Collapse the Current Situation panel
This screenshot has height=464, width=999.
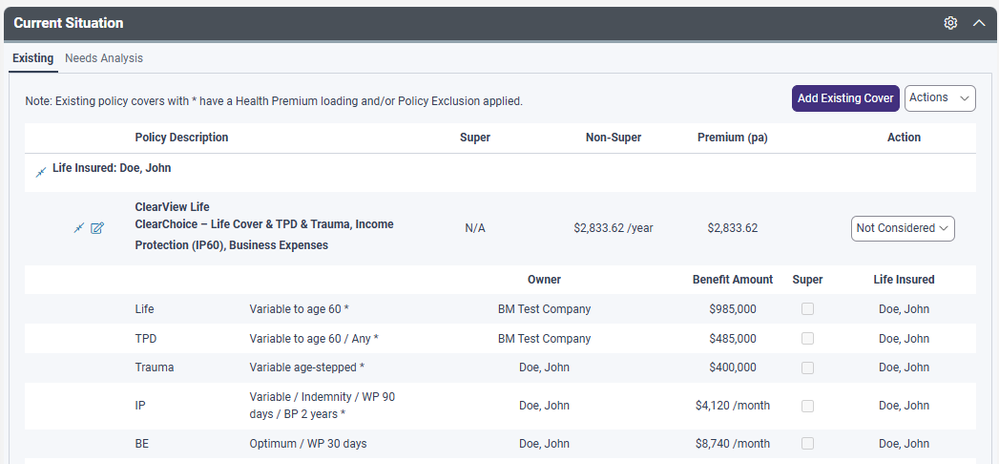979,23
